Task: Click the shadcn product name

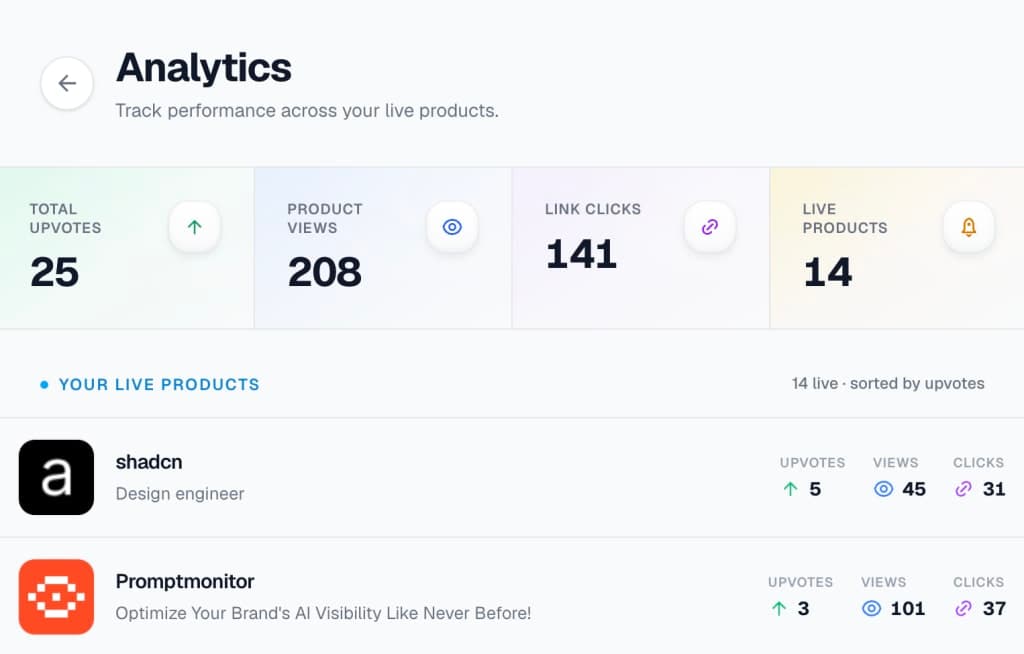Action: click(x=149, y=462)
